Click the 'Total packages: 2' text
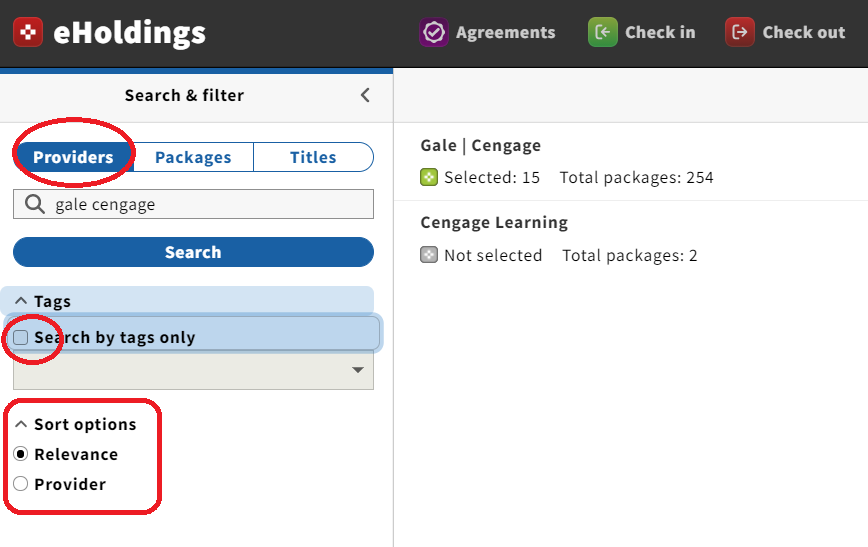Image resolution: width=868 pixels, height=547 pixels. click(629, 255)
